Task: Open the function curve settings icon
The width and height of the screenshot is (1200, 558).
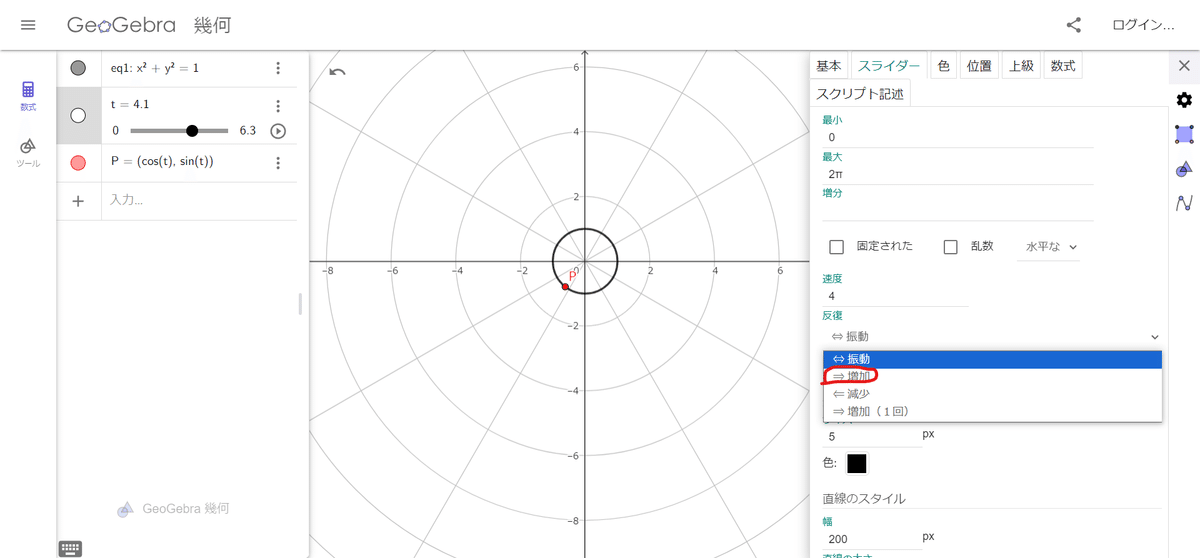Action: pos(1184,203)
